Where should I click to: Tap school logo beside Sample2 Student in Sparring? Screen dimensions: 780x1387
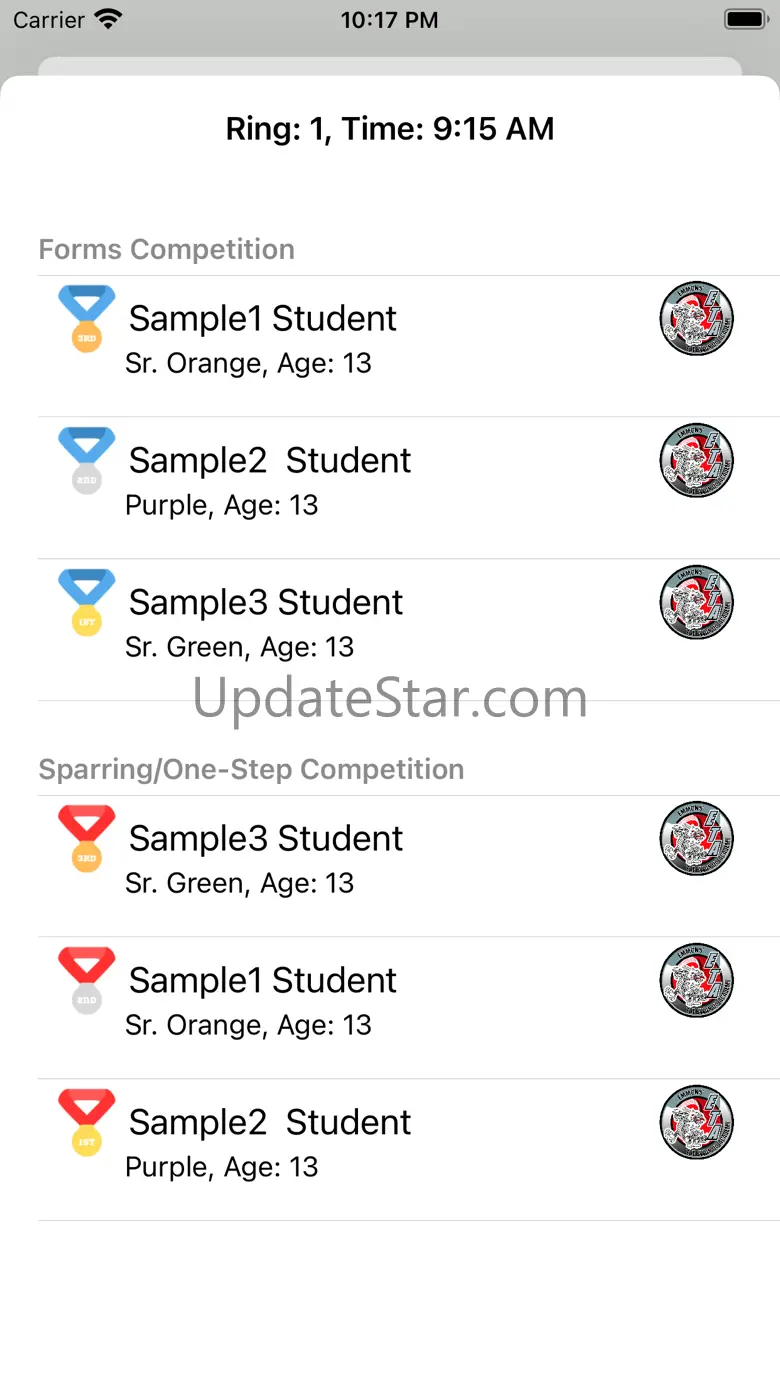pos(697,1123)
